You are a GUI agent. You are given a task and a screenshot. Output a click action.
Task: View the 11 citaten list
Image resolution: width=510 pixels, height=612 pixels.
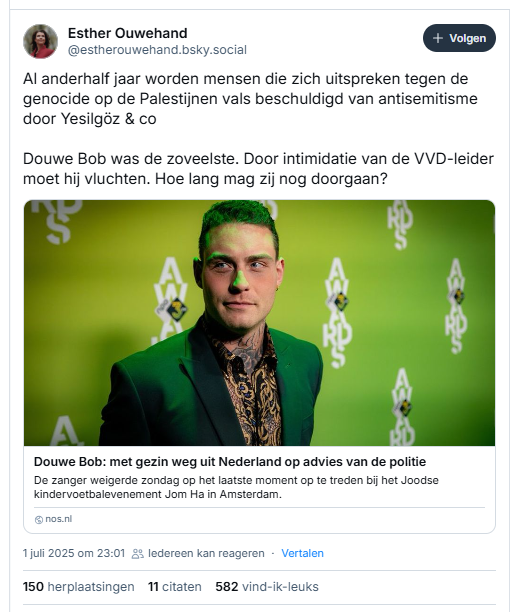pos(175,587)
